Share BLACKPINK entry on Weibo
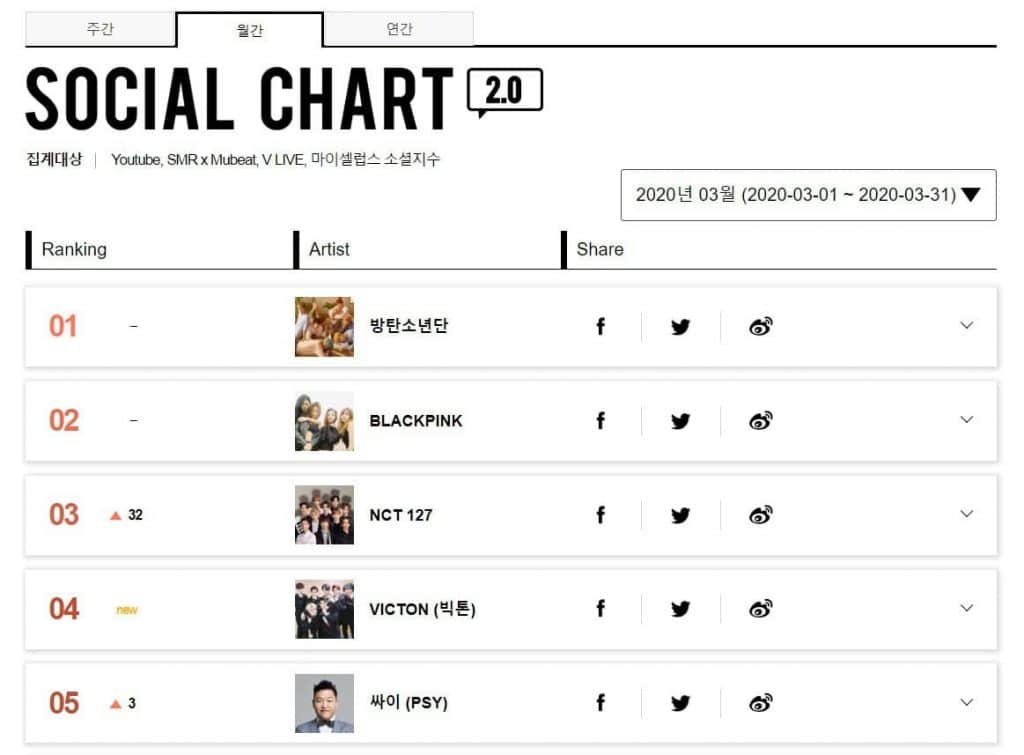The width and height of the screenshot is (1024, 755). pyautogui.click(x=761, y=421)
